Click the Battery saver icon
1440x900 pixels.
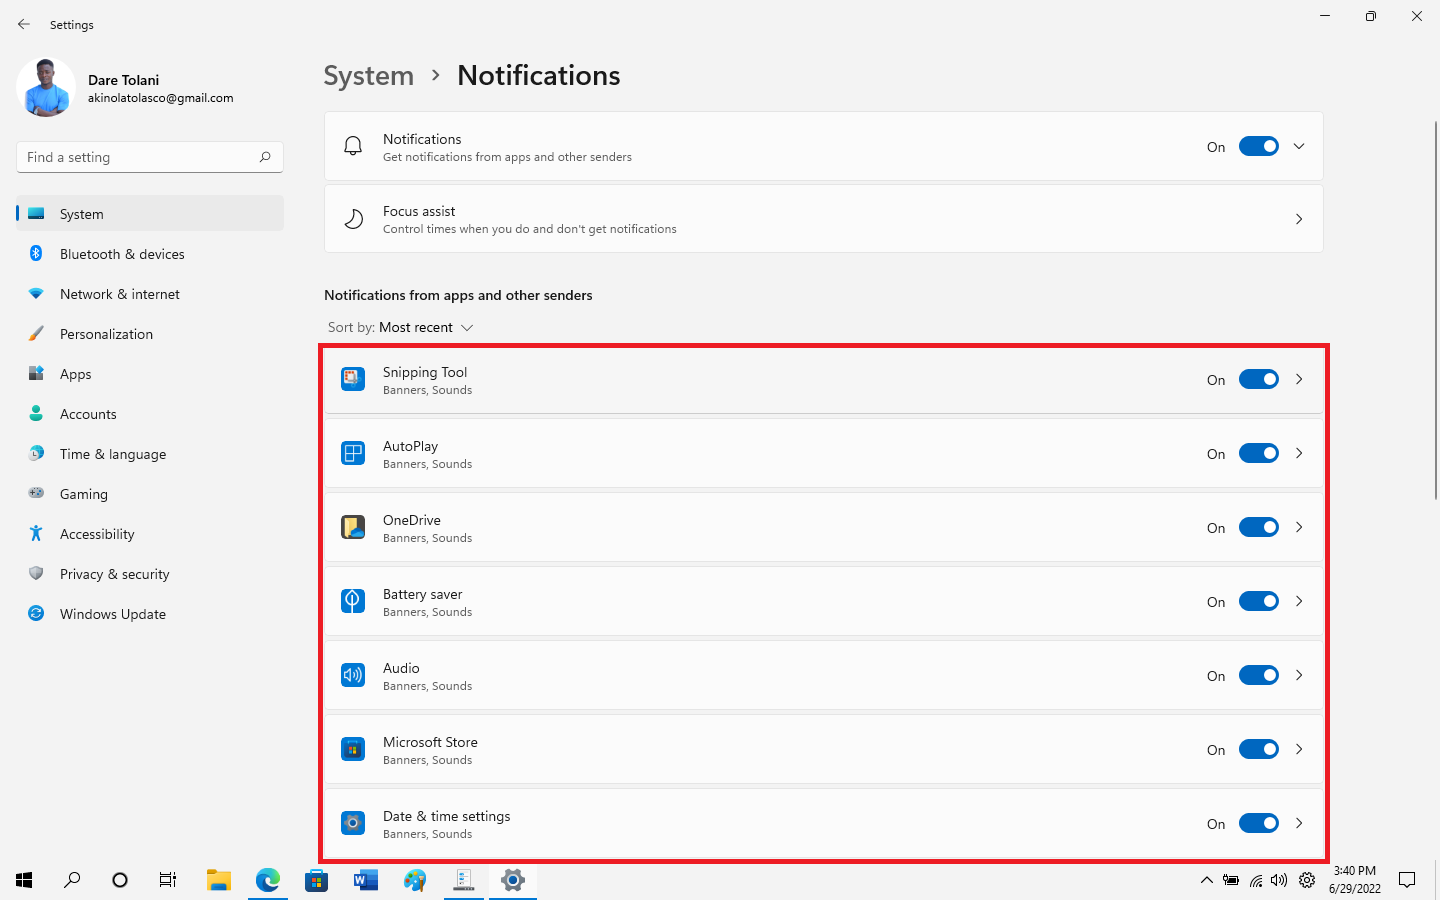coord(353,601)
